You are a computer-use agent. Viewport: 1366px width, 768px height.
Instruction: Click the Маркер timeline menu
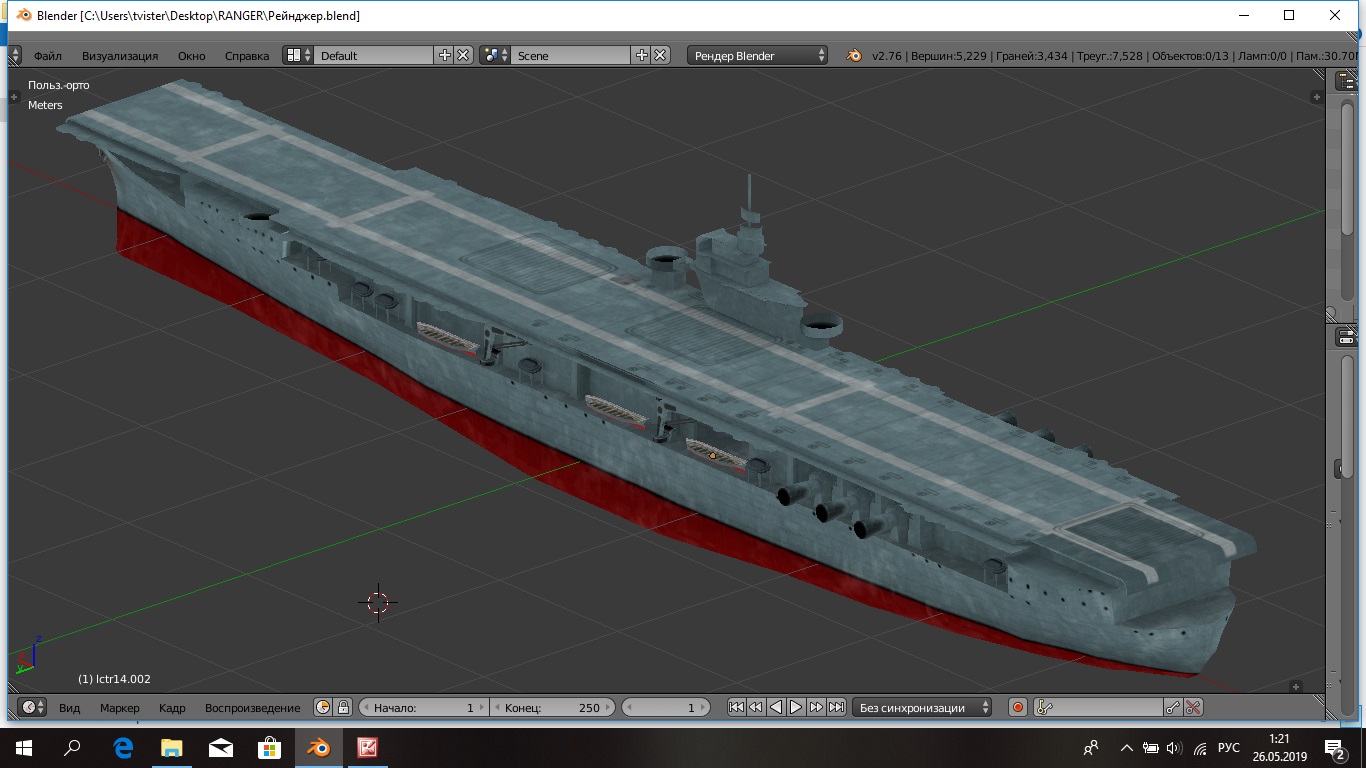pyautogui.click(x=119, y=707)
